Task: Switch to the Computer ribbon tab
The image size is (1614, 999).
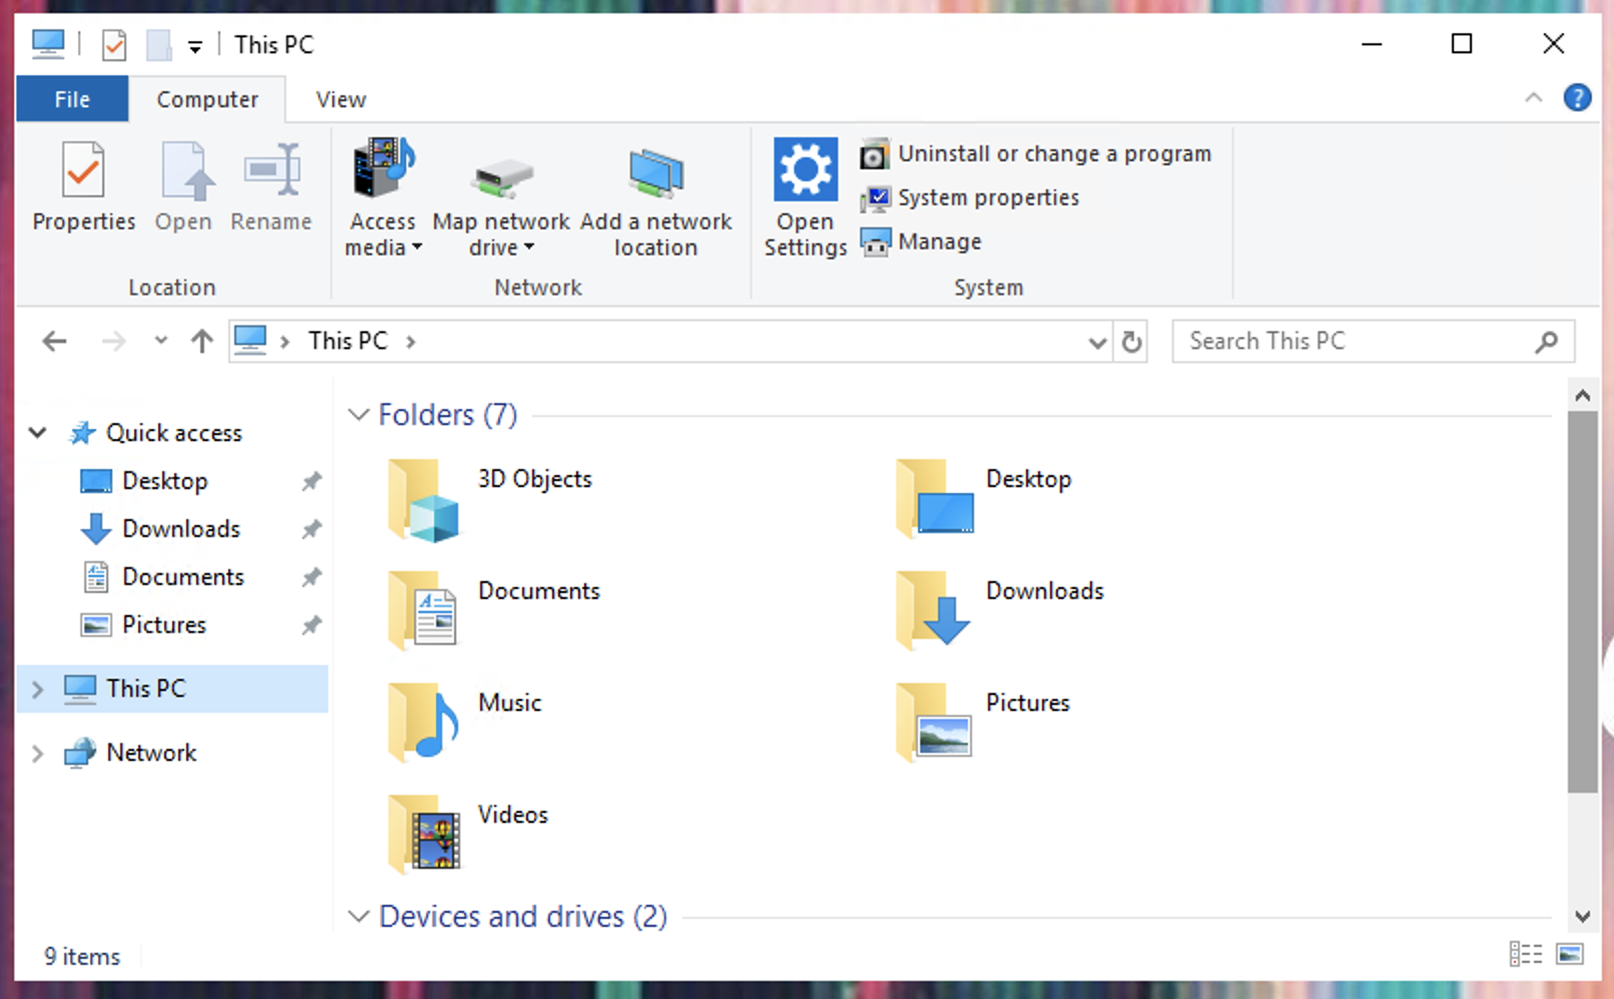Action: (207, 99)
